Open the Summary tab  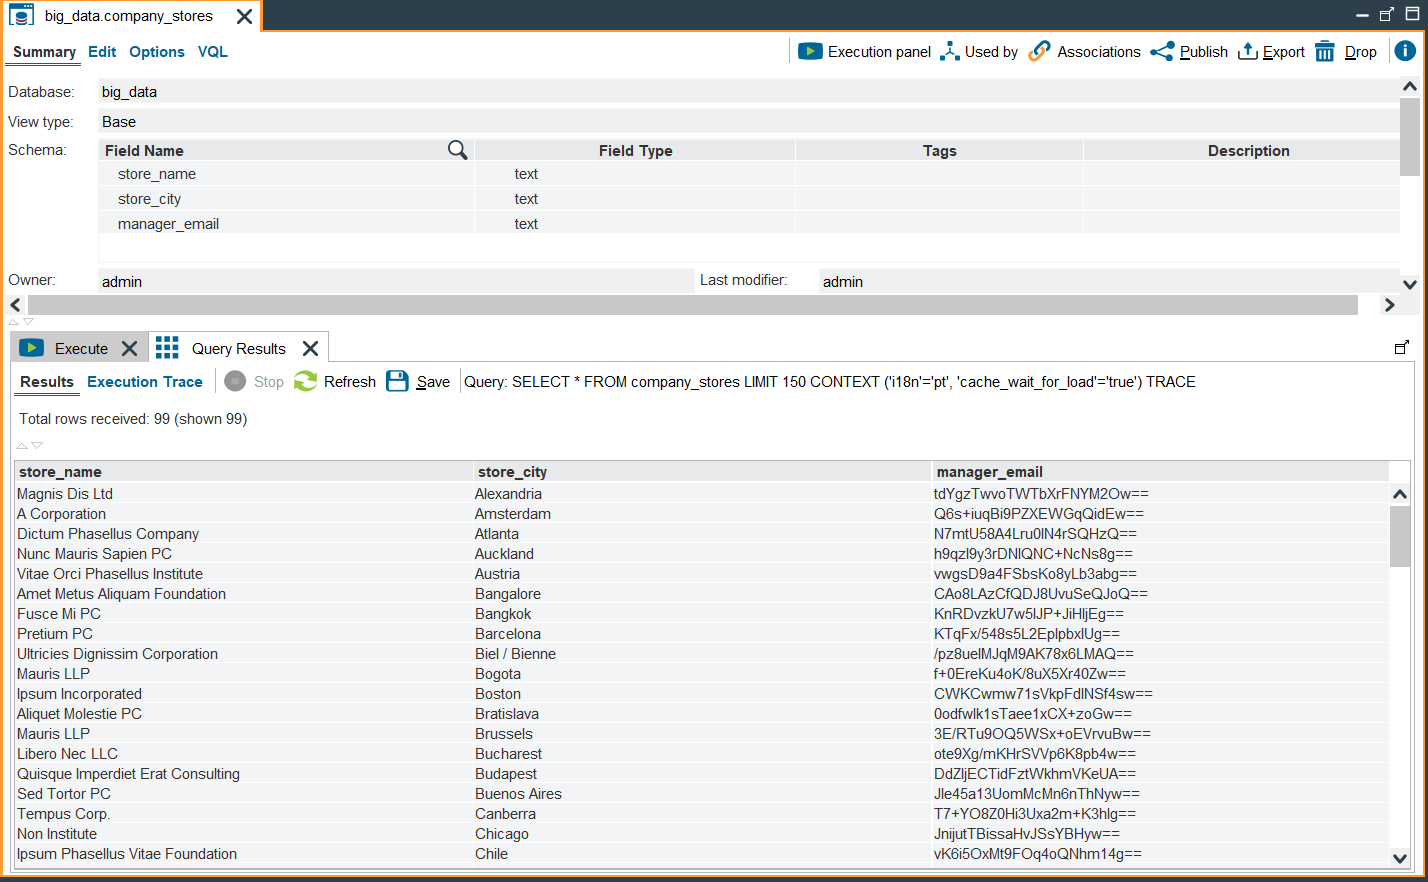[x=44, y=52]
